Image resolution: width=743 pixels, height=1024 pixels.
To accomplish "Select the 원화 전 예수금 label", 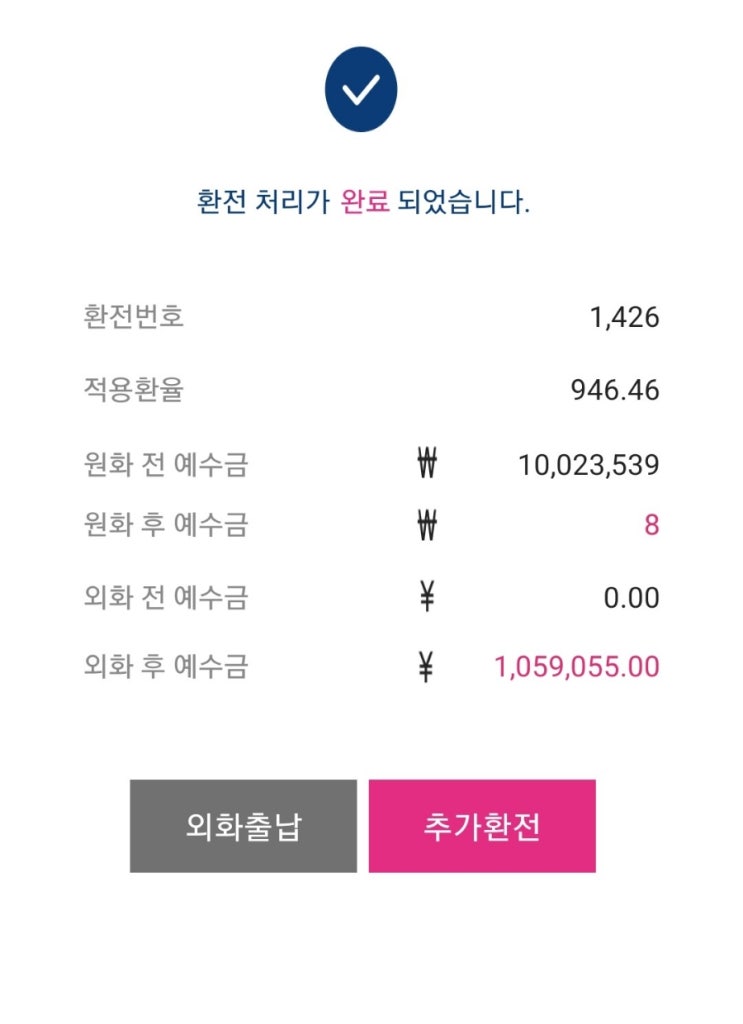I will click(166, 465).
